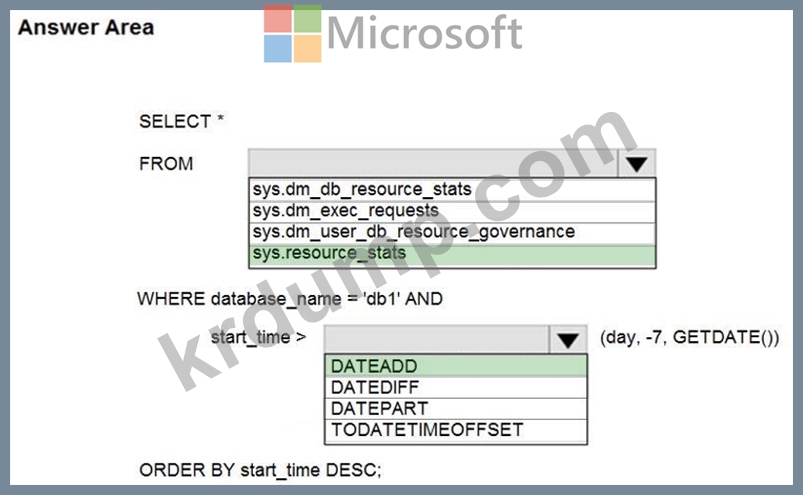The width and height of the screenshot is (803, 495).
Task: Click the (day, -7, GETDATE()) arguments text
Action: click(x=689, y=337)
